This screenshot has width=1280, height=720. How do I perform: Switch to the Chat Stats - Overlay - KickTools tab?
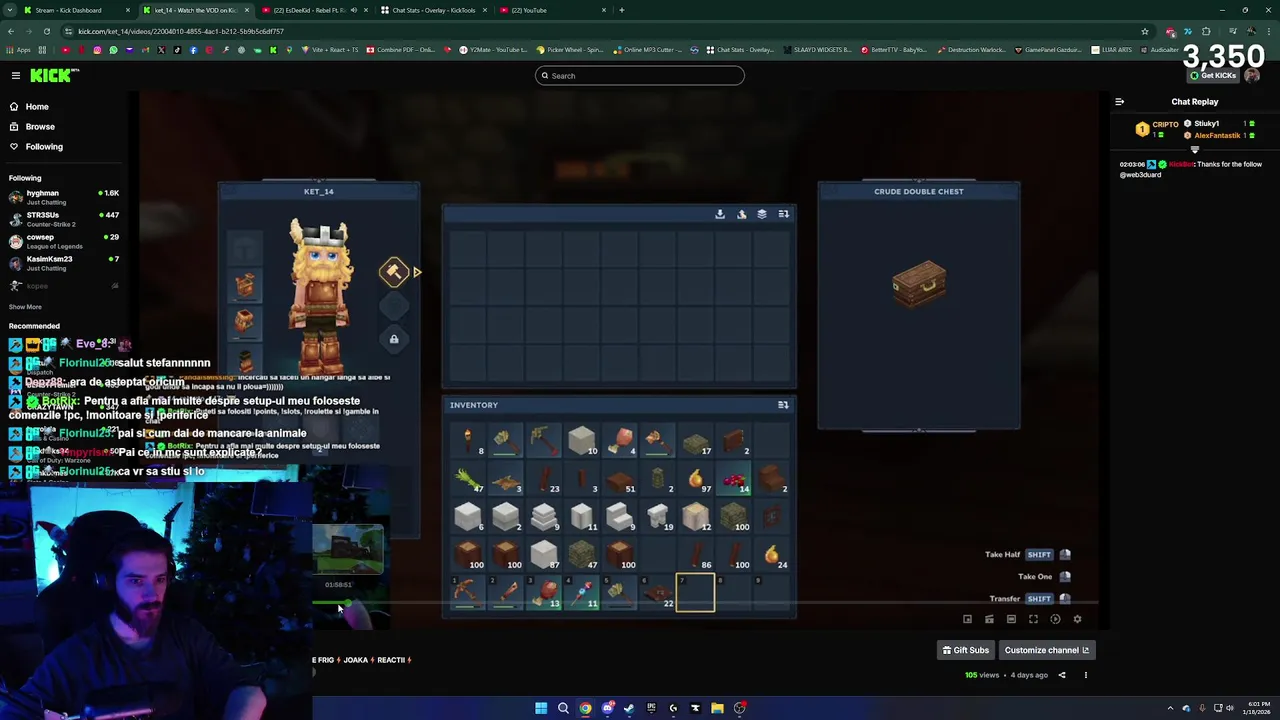pos(433,10)
